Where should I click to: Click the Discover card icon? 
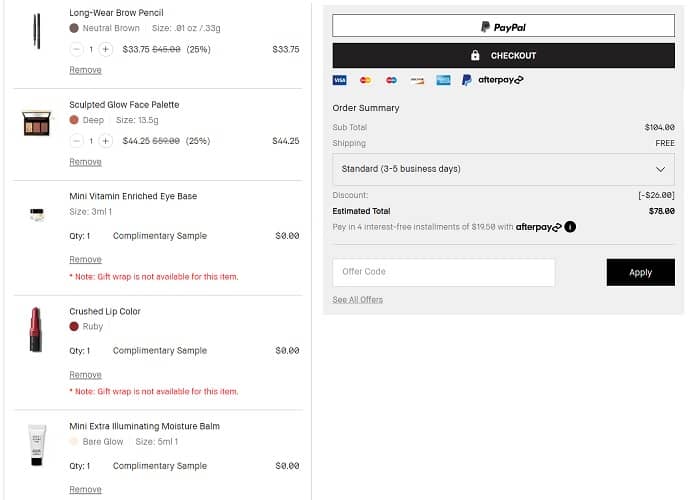point(418,80)
